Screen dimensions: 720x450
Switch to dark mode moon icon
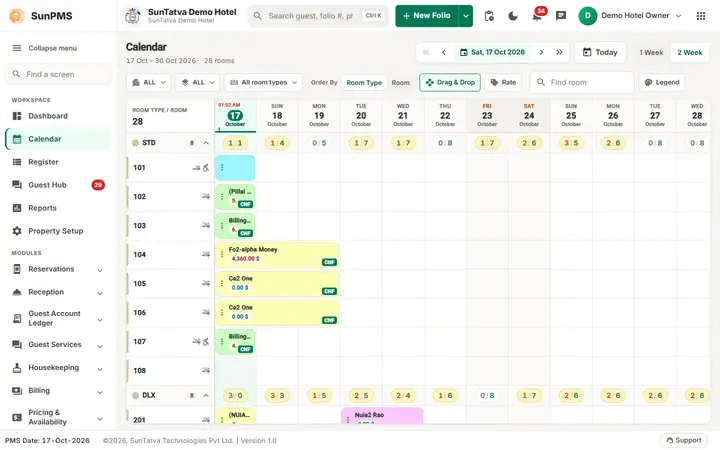[513, 16]
